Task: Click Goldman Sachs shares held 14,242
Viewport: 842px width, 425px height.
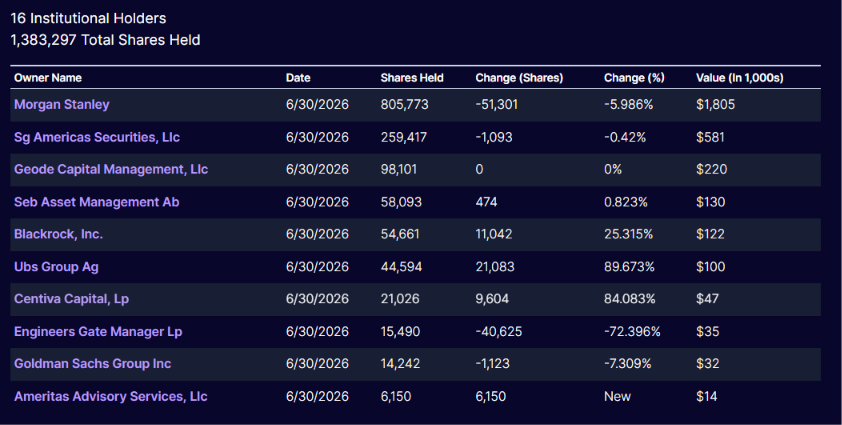Action: pyautogui.click(x=400, y=364)
